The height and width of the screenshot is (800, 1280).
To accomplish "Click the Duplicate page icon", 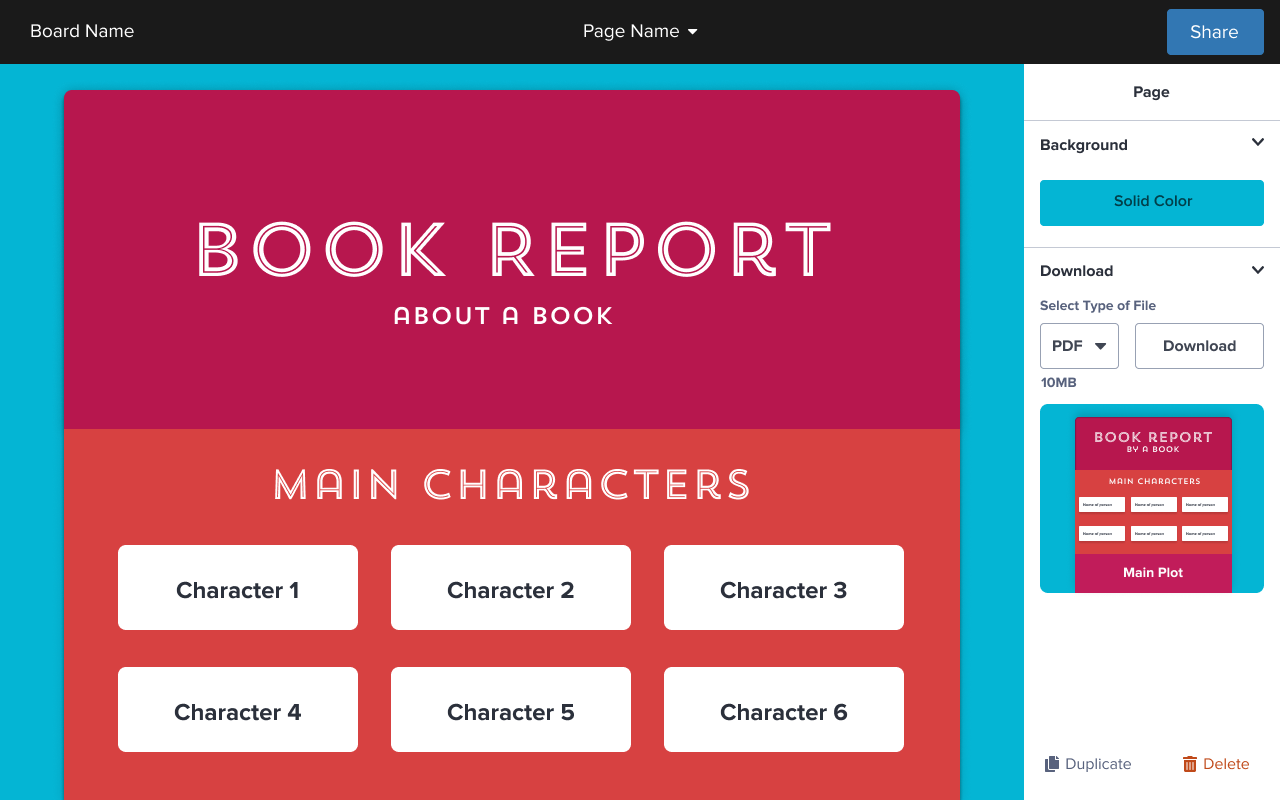I will [x=1052, y=764].
